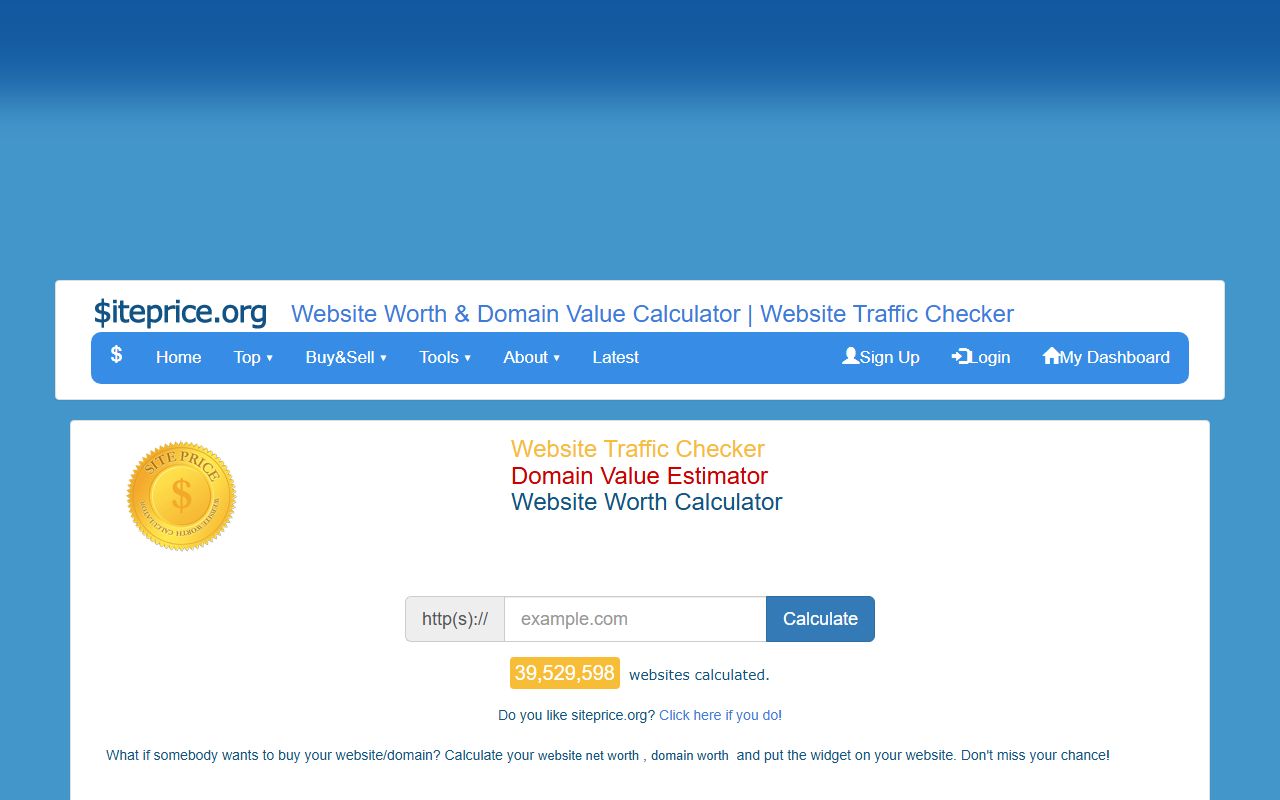
Task: Click the 39,529,598 counter badge
Action: point(565,673)
